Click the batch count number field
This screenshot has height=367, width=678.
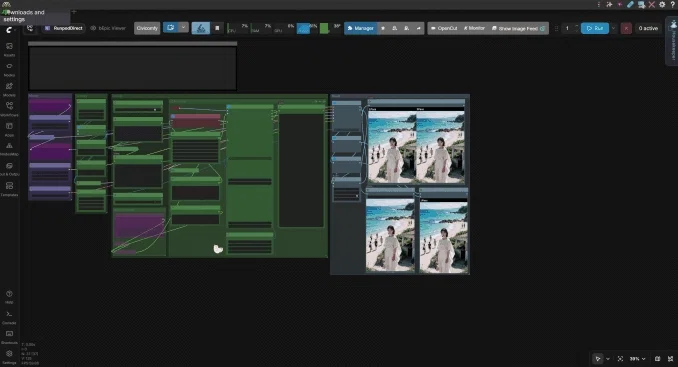coord(567,28)
